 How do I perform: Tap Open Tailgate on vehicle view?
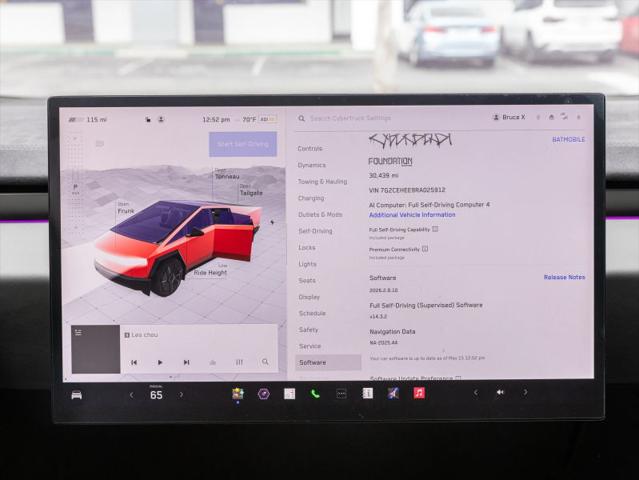[x=251, y=191]
